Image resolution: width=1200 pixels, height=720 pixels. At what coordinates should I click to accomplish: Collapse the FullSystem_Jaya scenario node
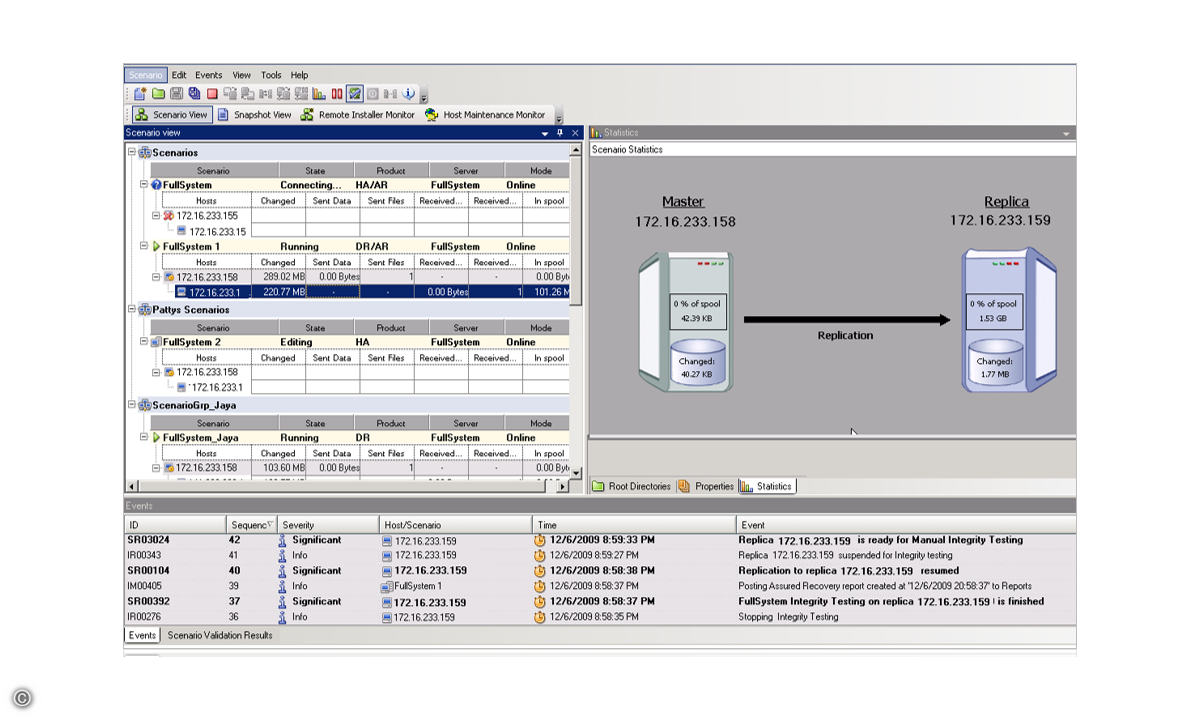click(x=144, y=438)
